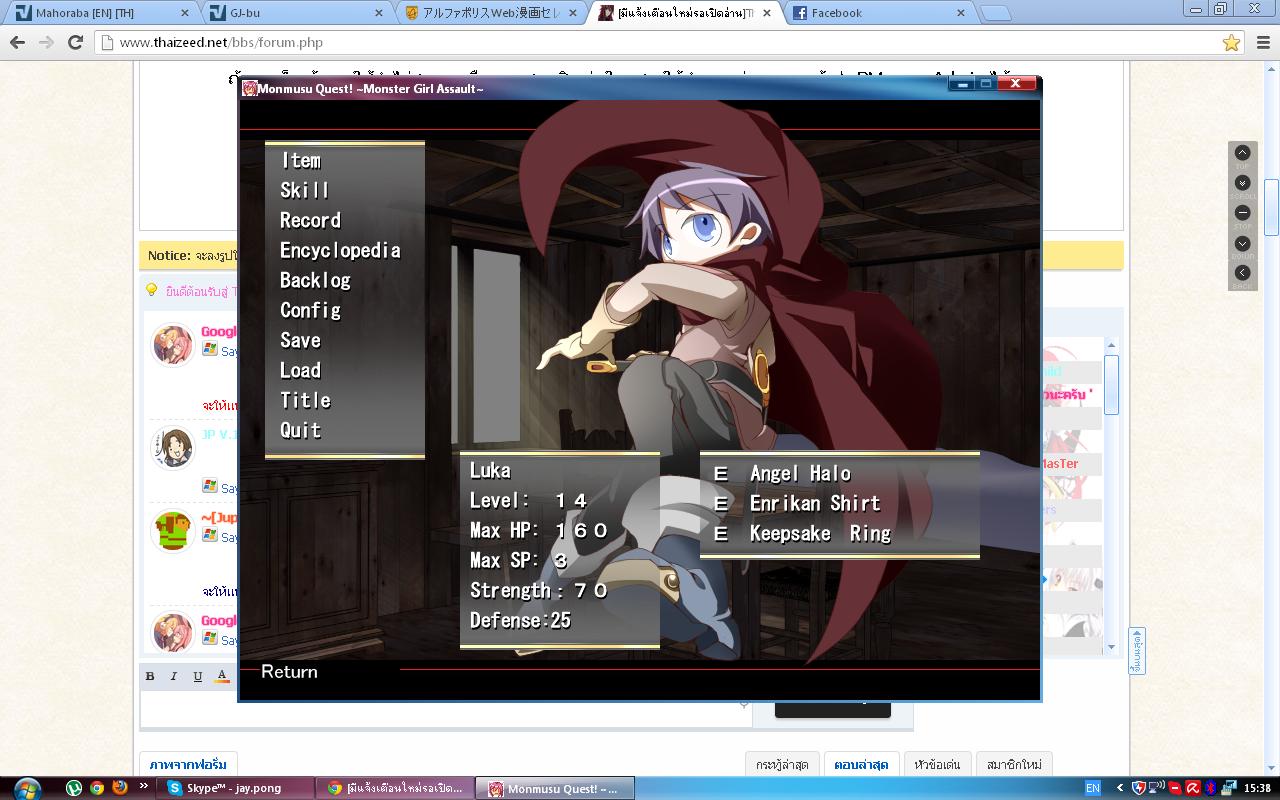The height and width of the screenshot is (800, 1280).
Task: Click the Windows Start button
Action: coord(27,787)
